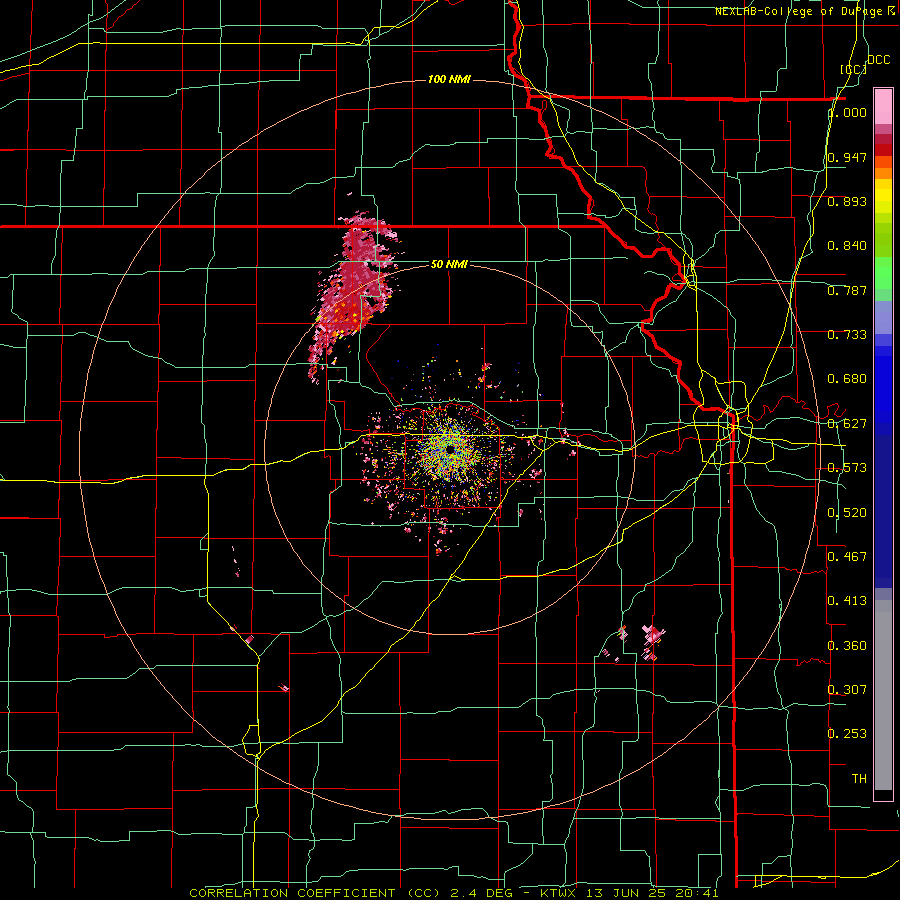Click the 0.573 color scale value

847,468
